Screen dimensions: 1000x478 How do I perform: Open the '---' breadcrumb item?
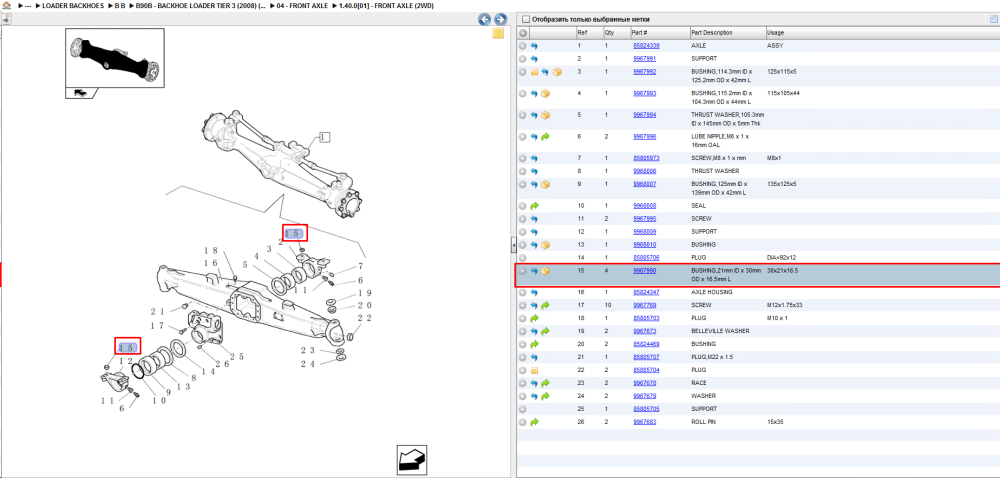coord(27,5)
